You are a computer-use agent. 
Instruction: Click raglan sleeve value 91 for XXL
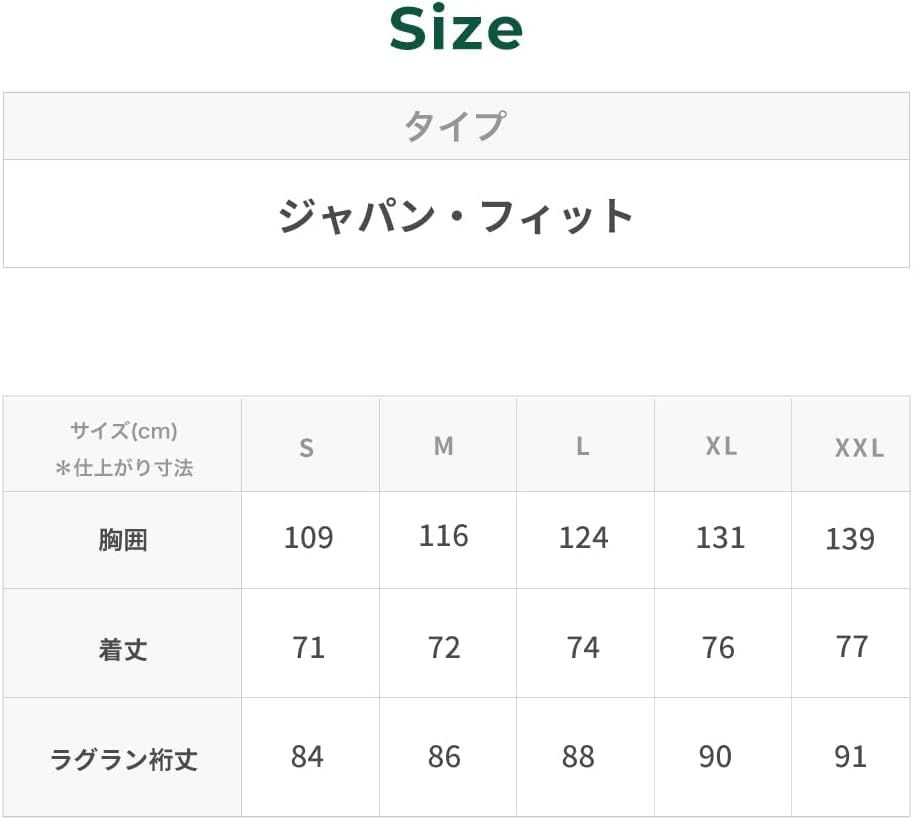(x=850, y=756)
